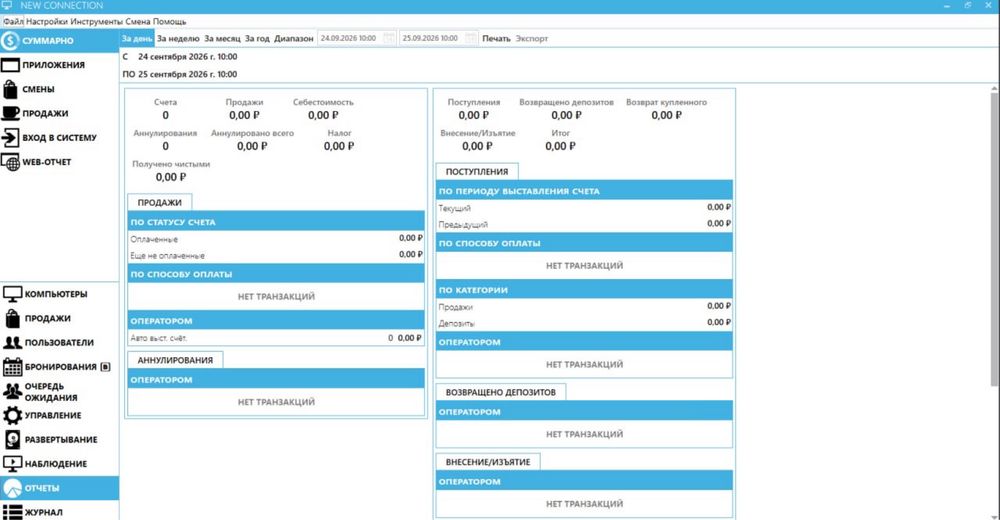Open the Настройки menu
This screenshot has height=520, width=1000.
click(47, 21)
